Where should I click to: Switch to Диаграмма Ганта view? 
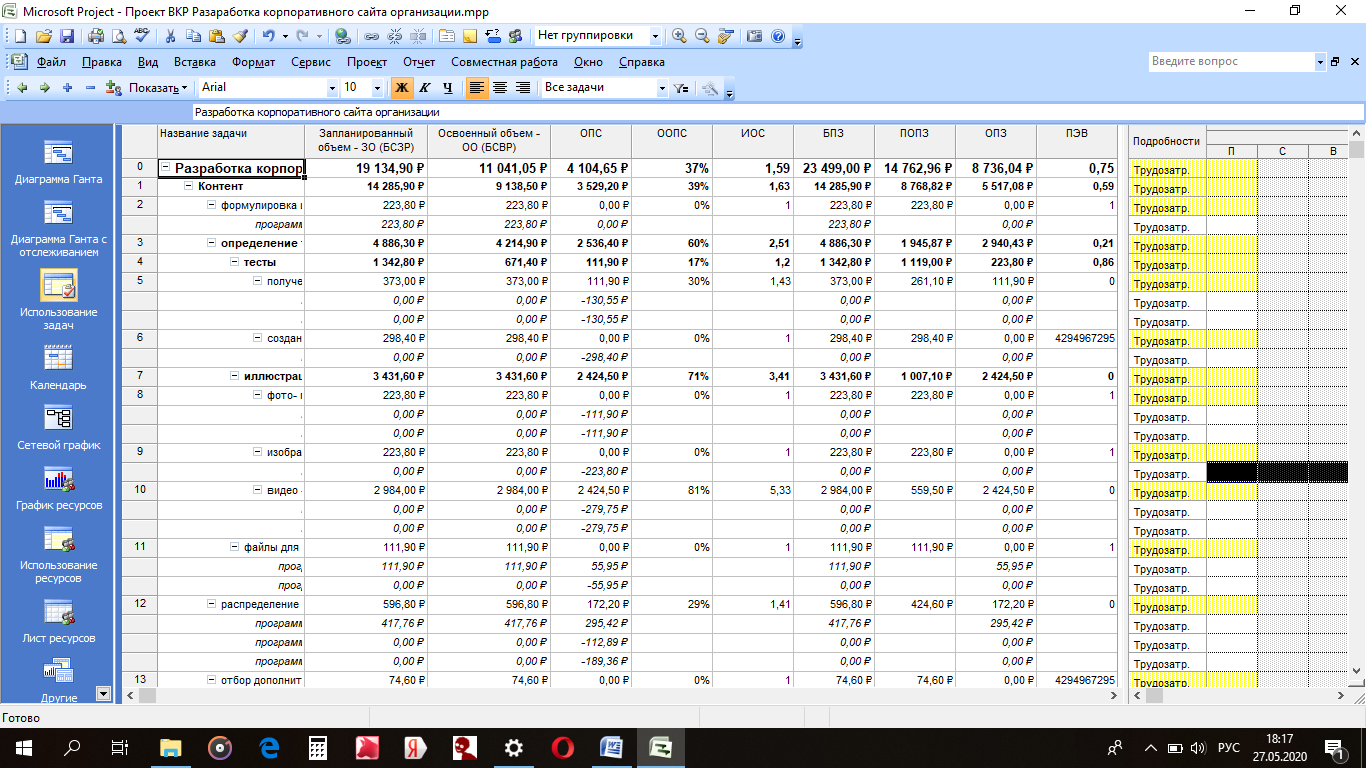58,163
